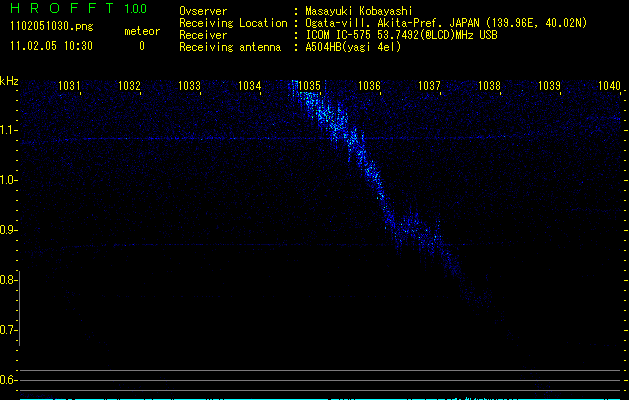This screenshot has height=400, width=629.
Task: Click the Ovserver field label
Action: click(203, 11)
